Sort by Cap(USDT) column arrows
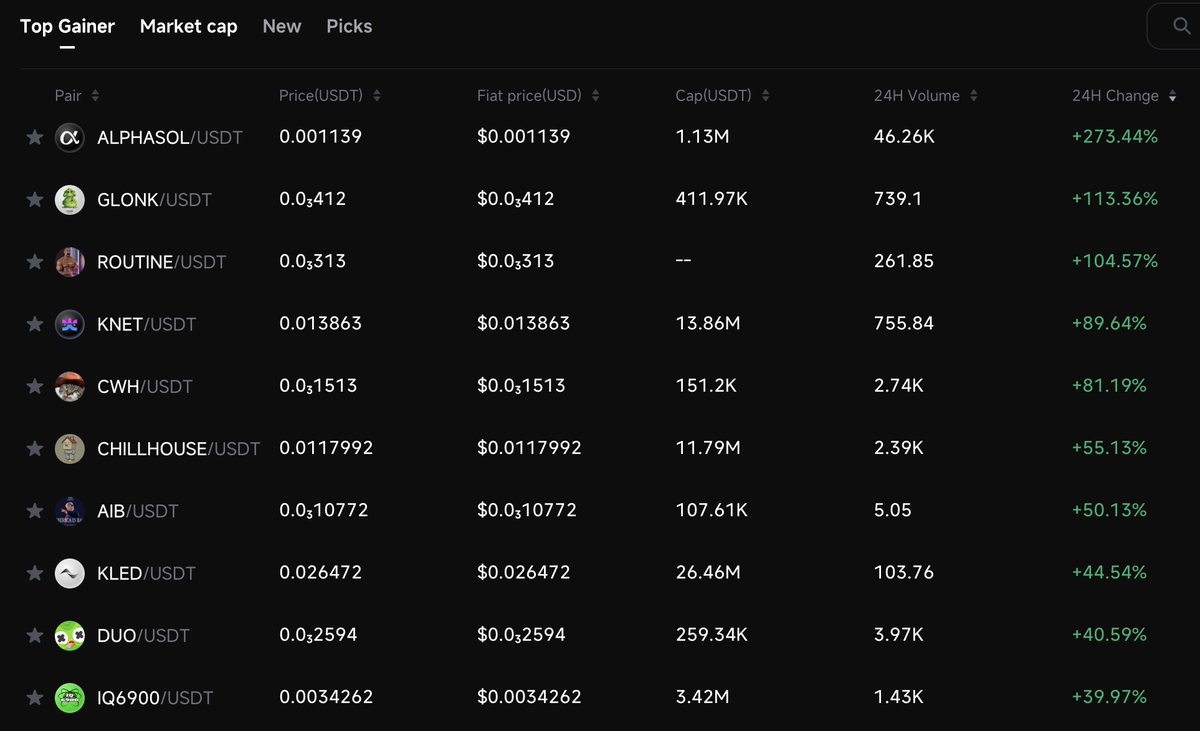Image resolution: width=1200 pixels, height=731 pixels. click(765, 96)
